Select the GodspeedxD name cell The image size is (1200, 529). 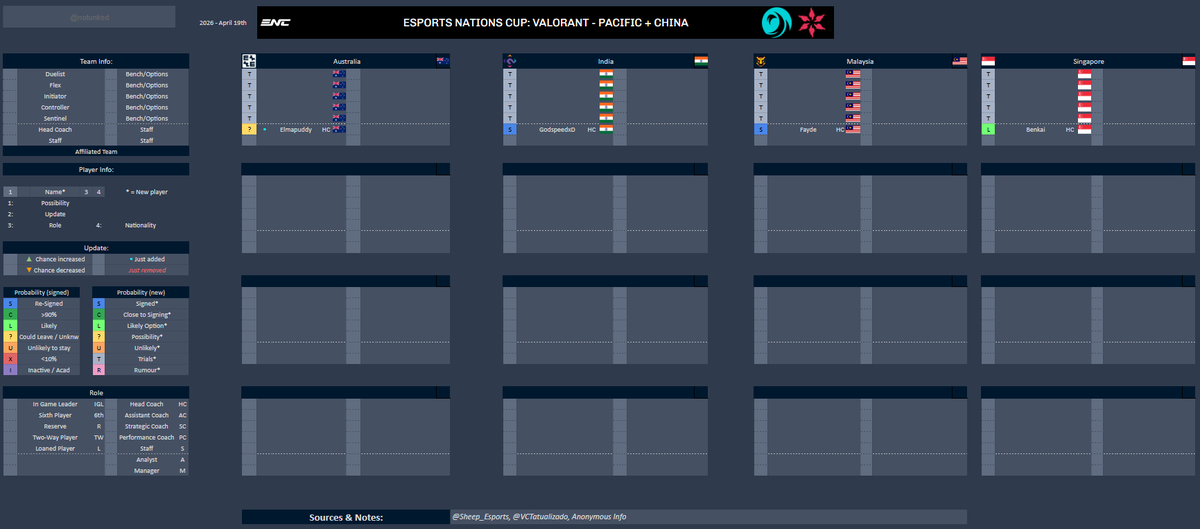[x=557, y=129]
